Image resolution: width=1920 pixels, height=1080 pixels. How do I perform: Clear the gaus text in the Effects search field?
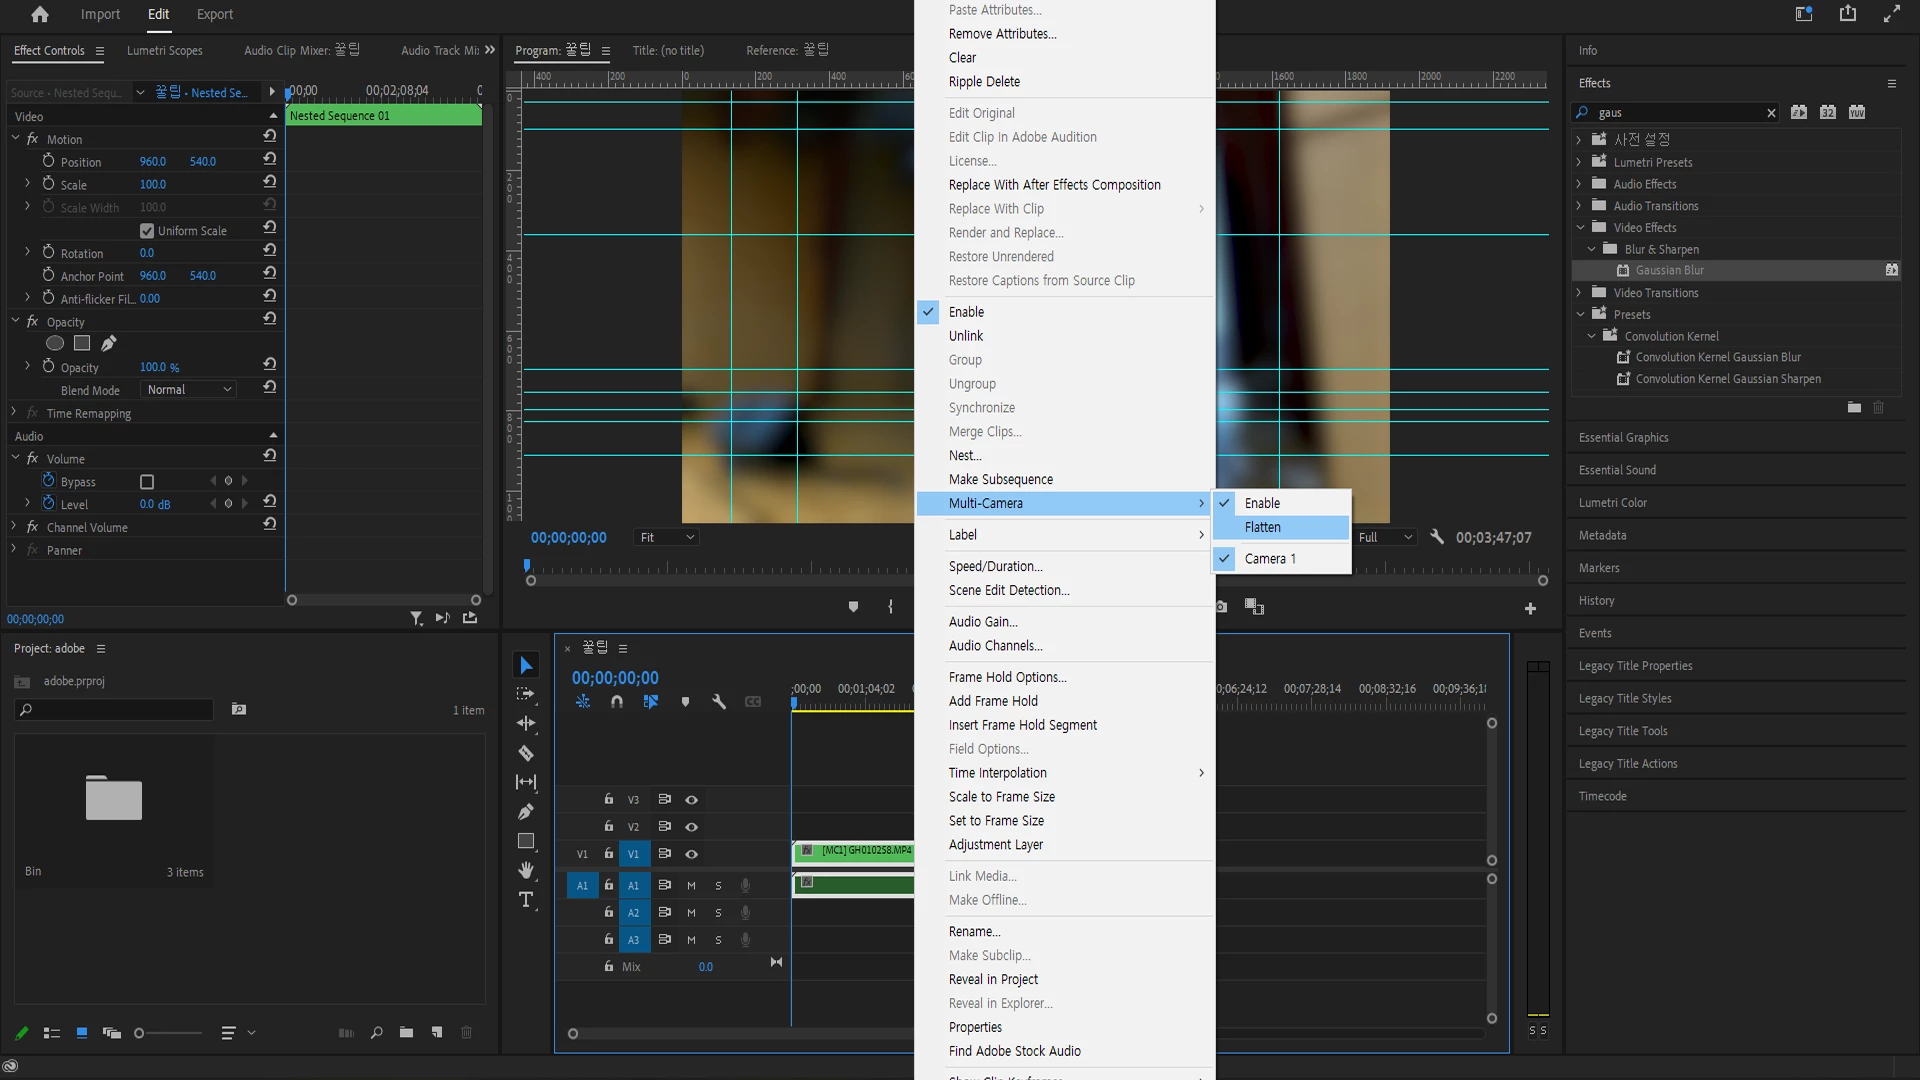1771,113
